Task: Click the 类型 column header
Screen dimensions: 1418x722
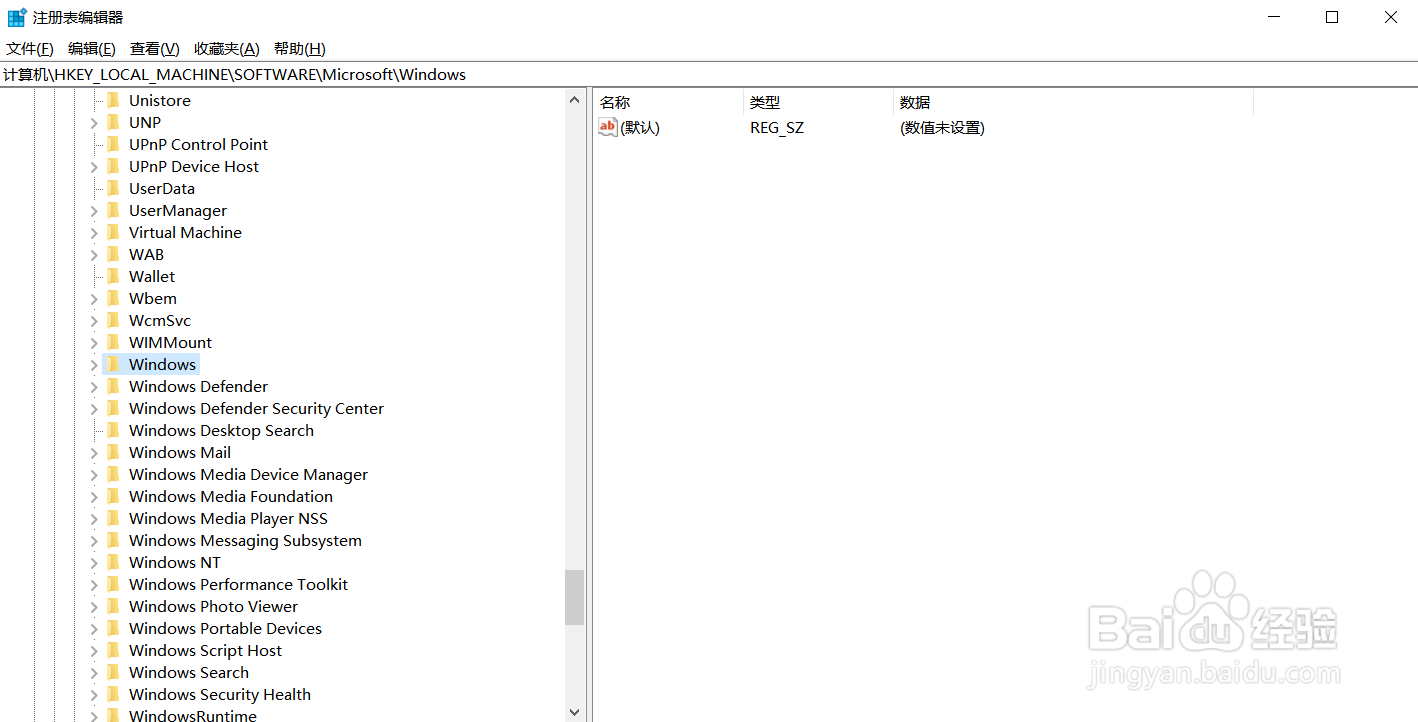Action: (818, 102)
